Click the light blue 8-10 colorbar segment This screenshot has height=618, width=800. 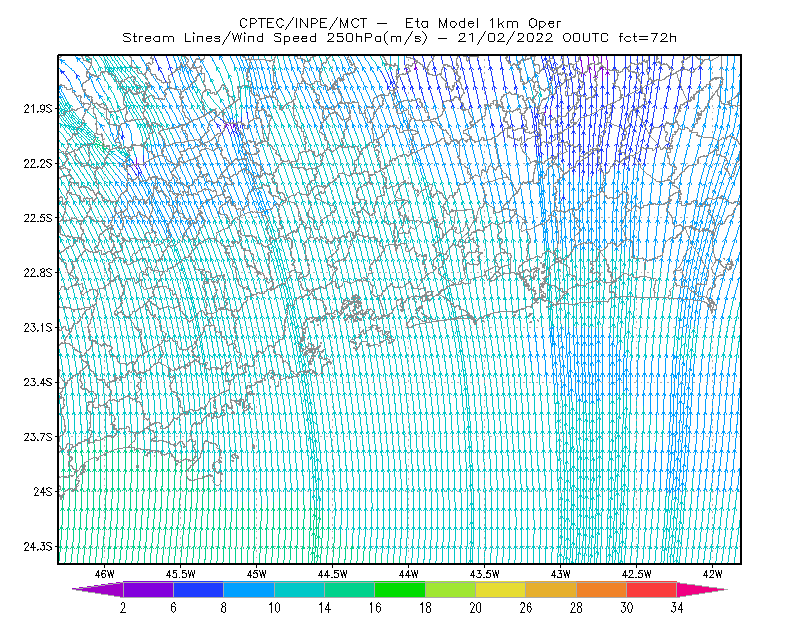[248, 589]
